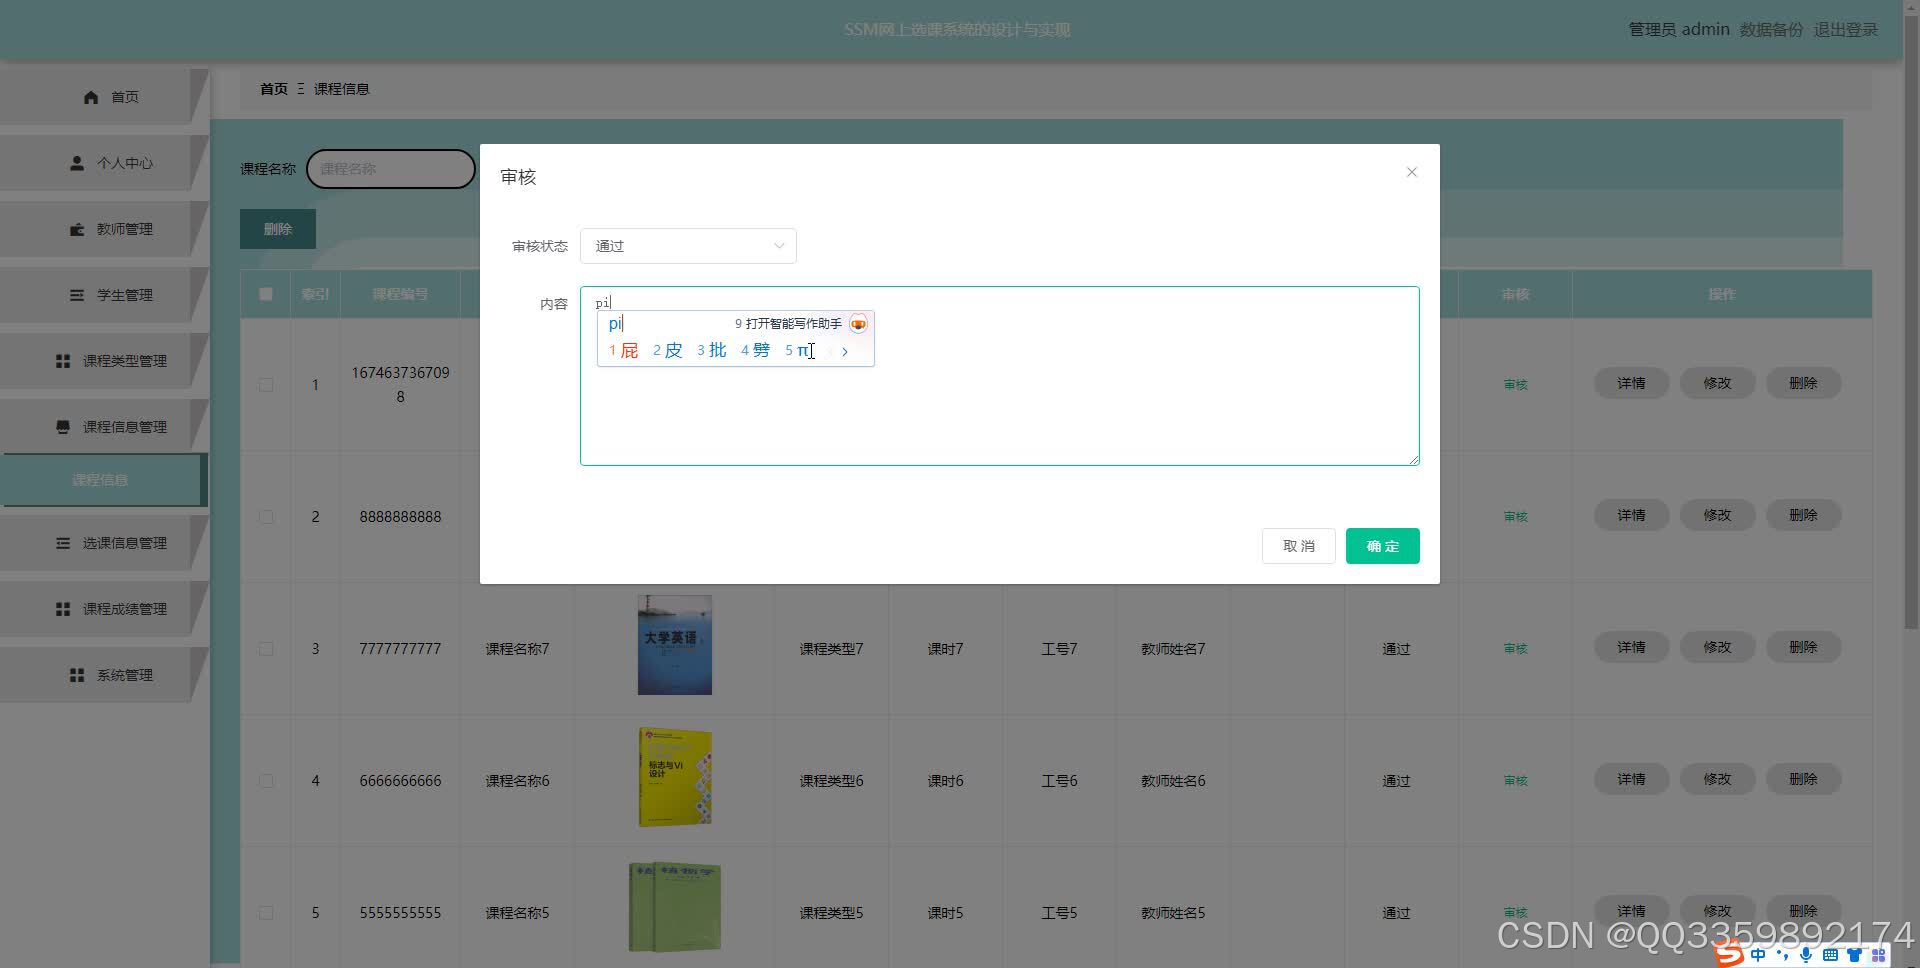Open the smart writing assistant icon in IME popup
The image size is (1920, 968).
click(858, 324)
